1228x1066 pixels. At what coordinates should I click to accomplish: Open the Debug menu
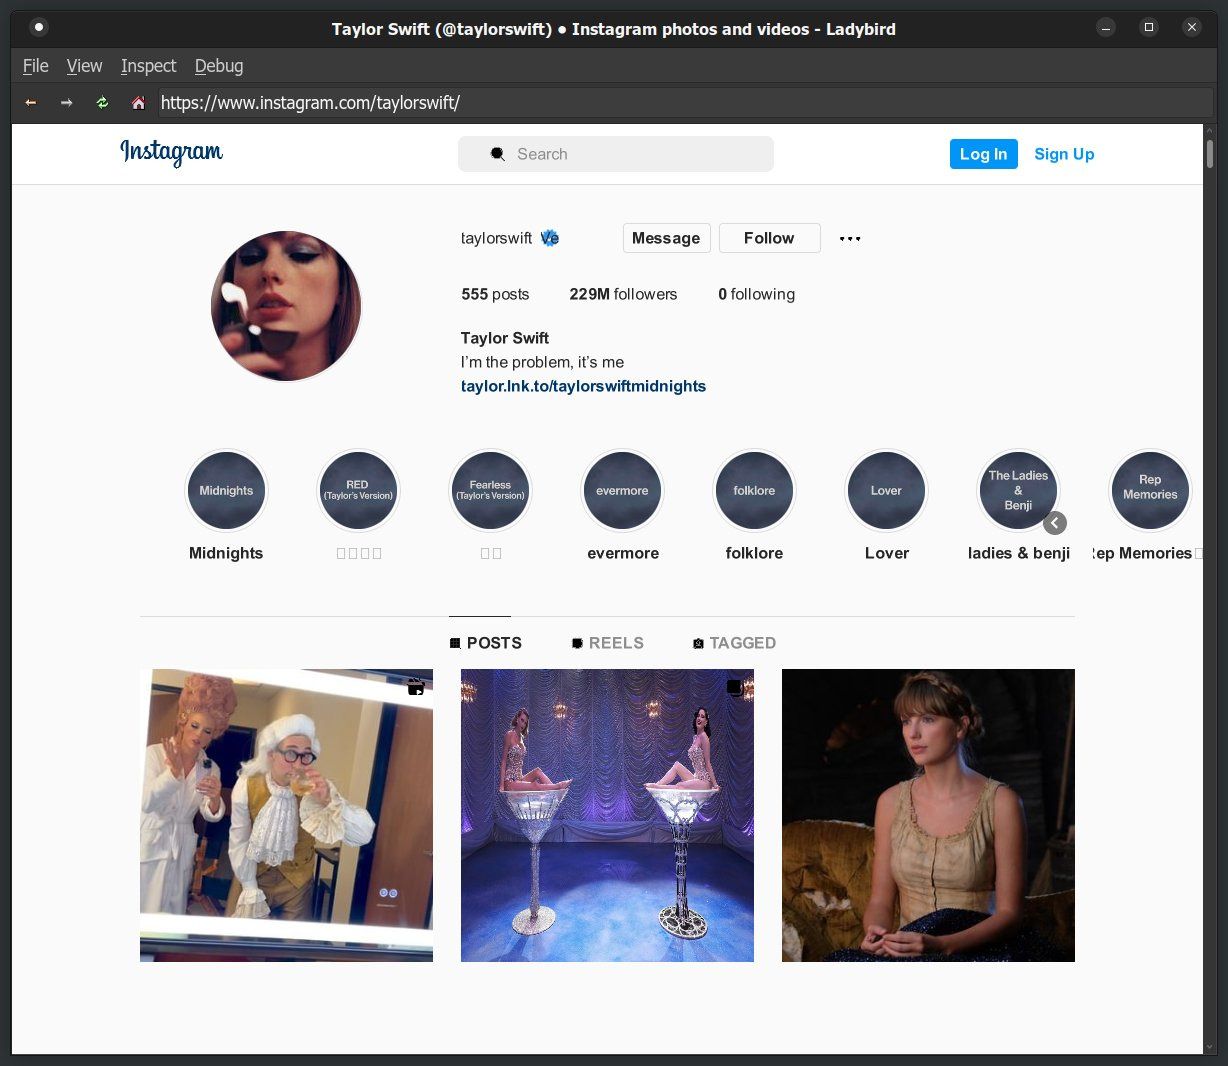click(219, 66)
